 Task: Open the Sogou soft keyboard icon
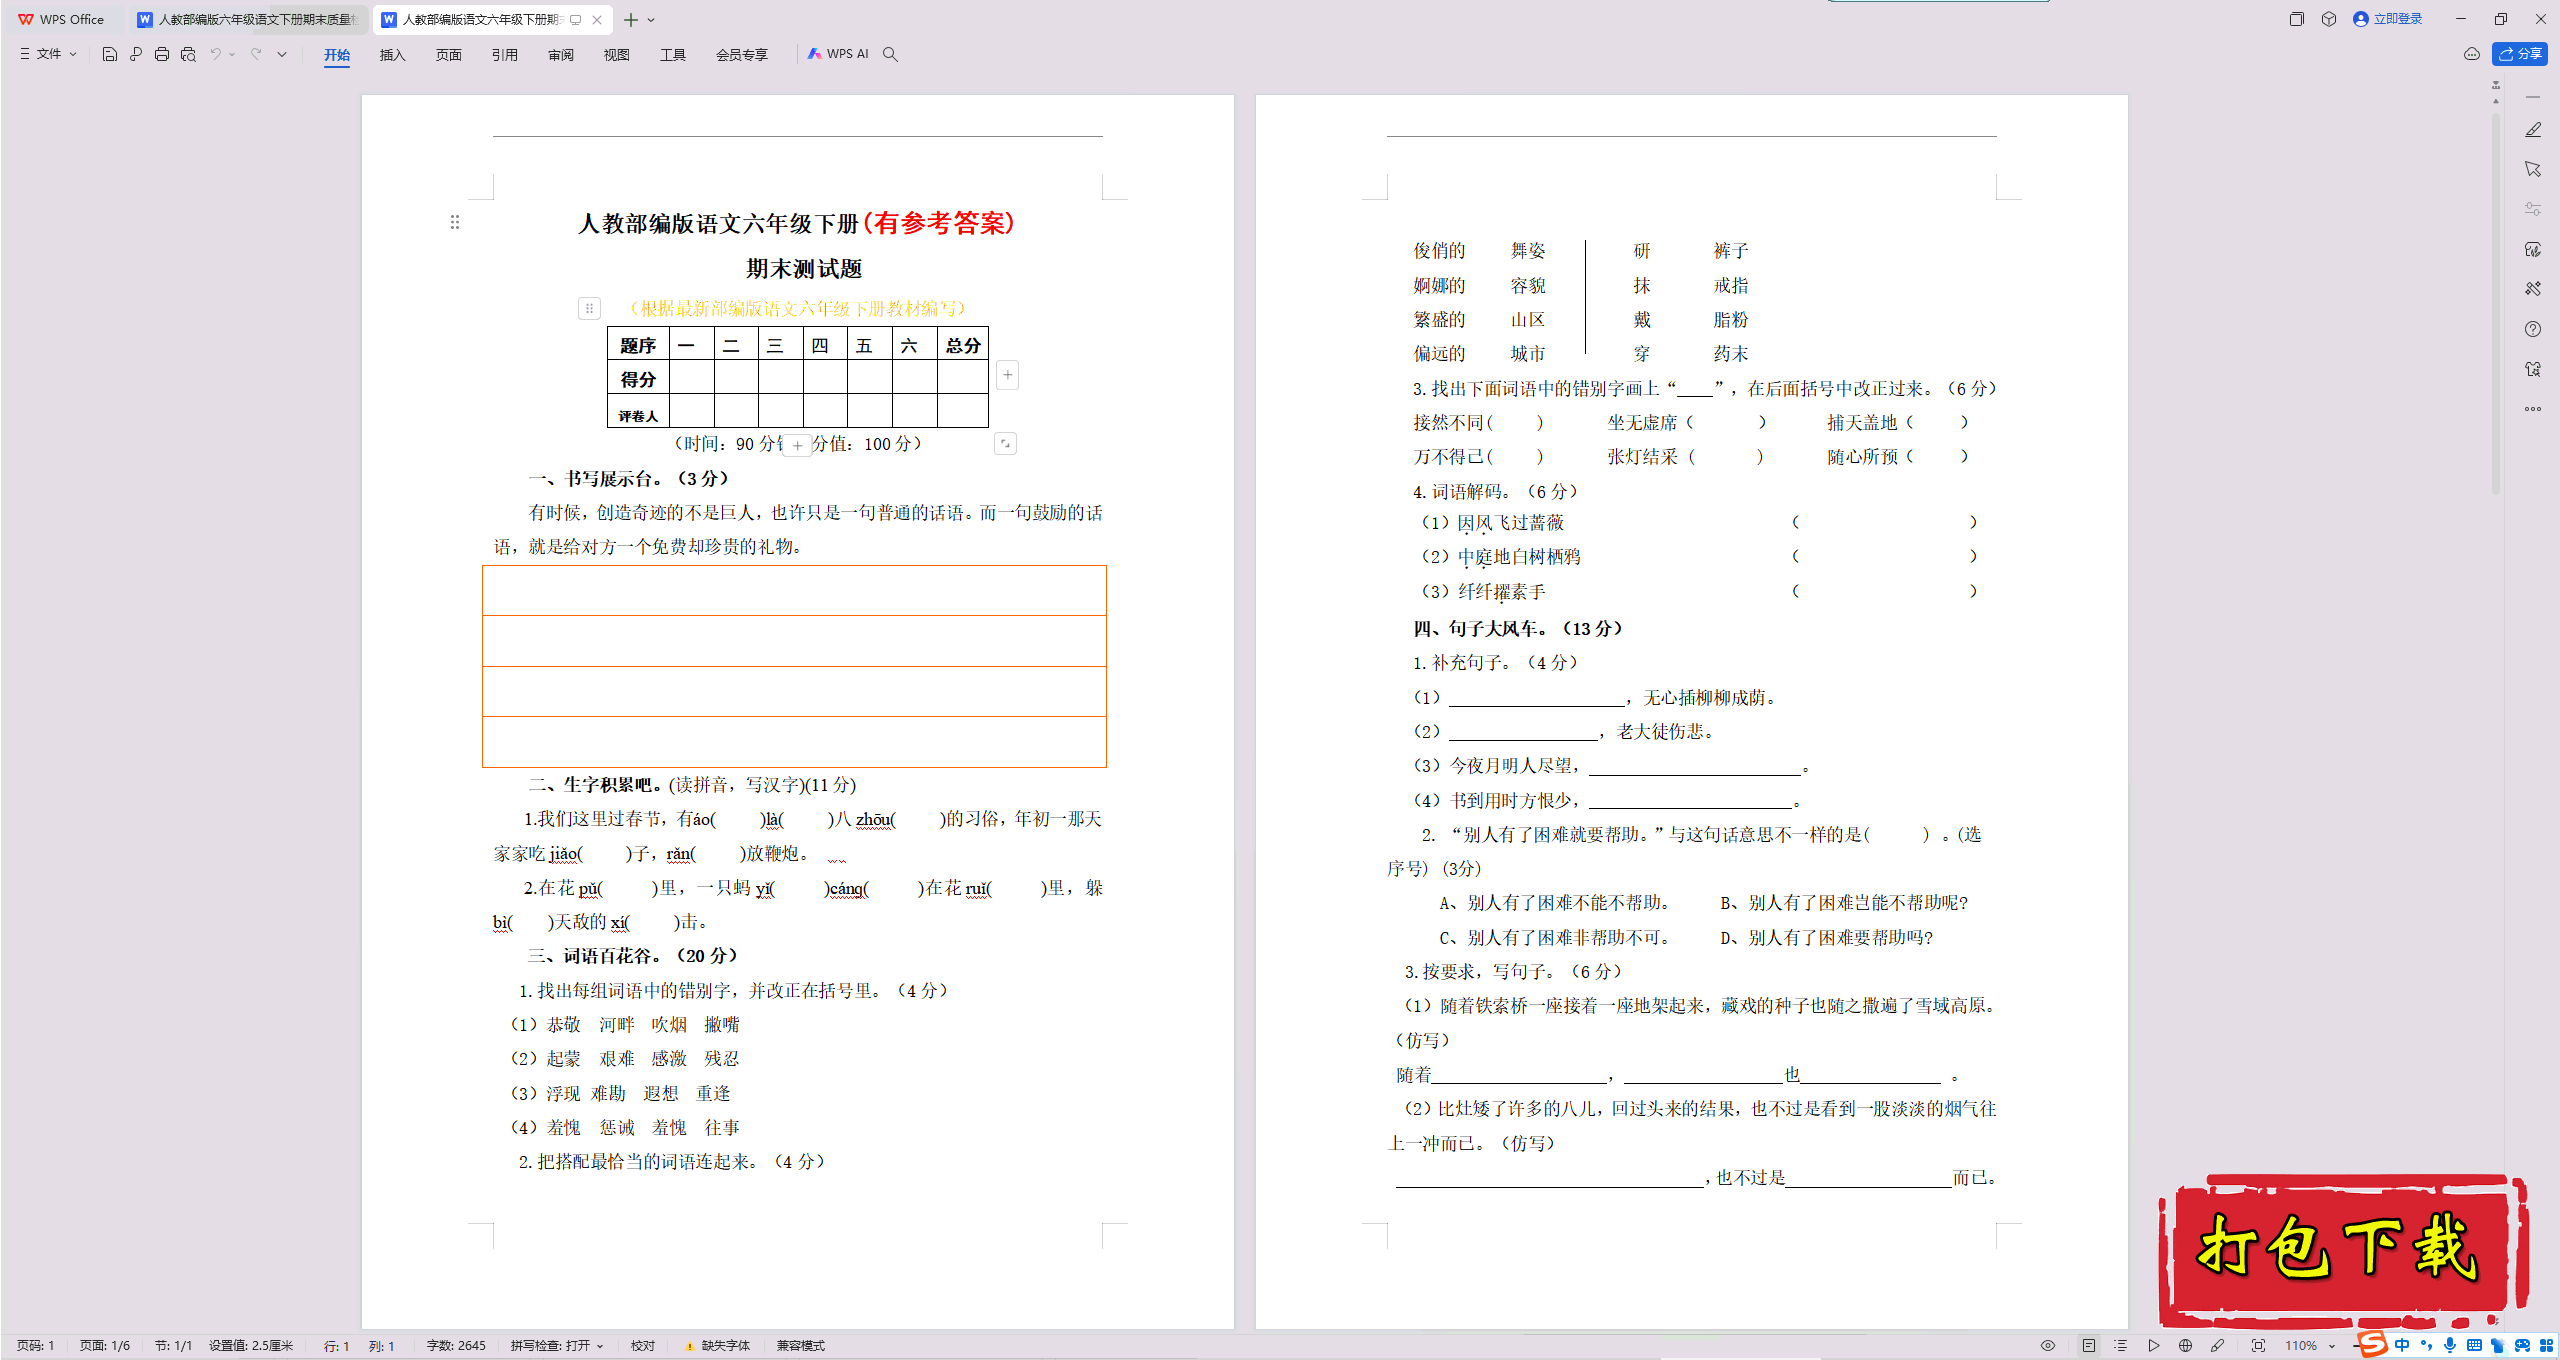tap(2474, 1345)
